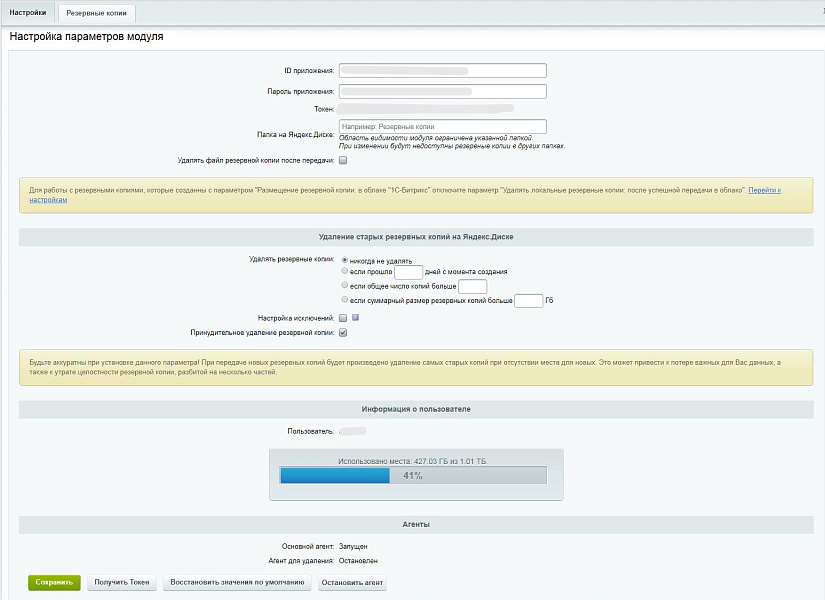The width and height of the screenshot is (825, 600).
Task: Open the Резервные копии tab
Action: 97,13
